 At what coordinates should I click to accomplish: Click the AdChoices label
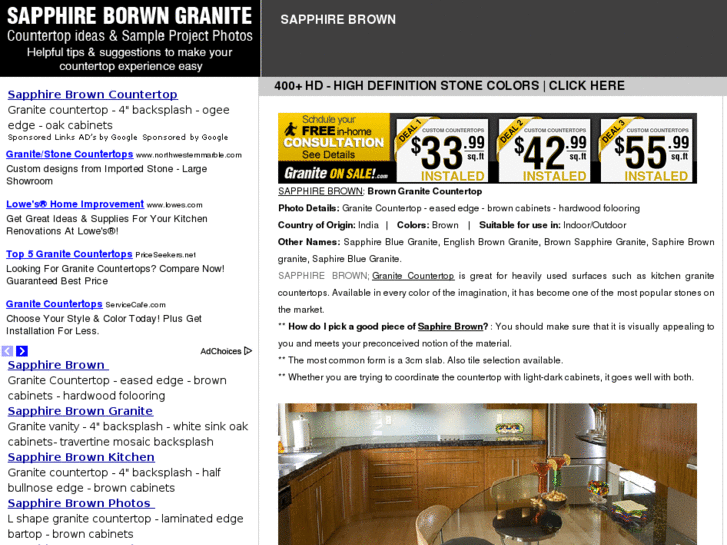pos(221,351)
